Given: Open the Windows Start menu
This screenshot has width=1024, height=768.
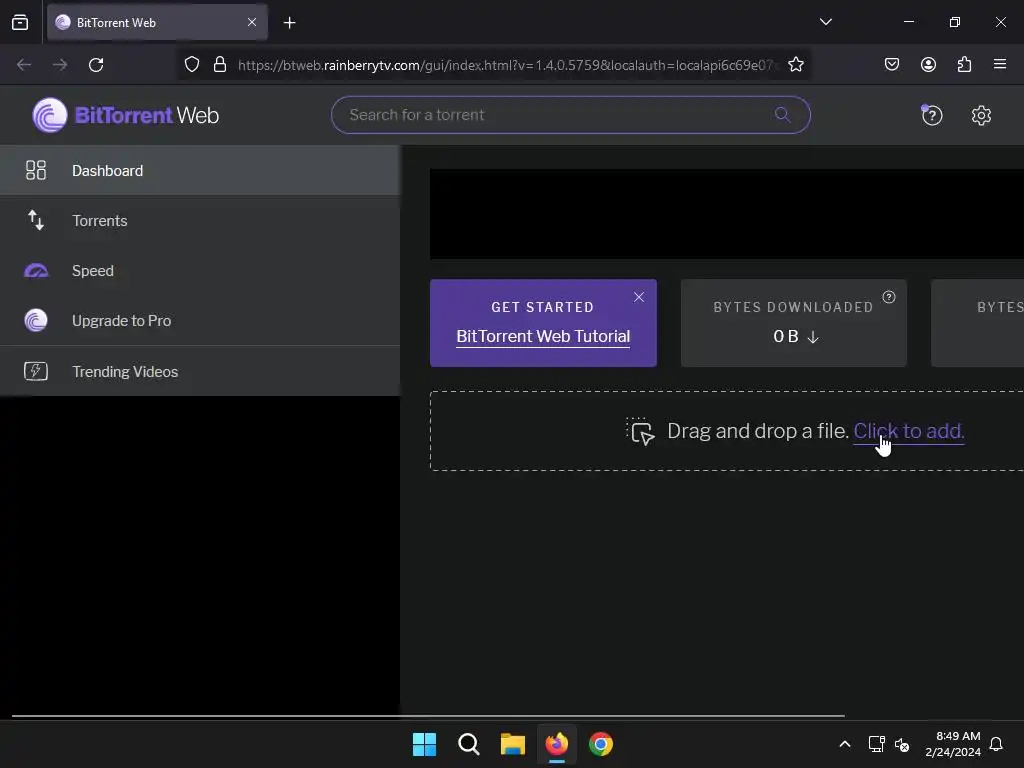Looking at the screenshot, I should click(424, 744).
